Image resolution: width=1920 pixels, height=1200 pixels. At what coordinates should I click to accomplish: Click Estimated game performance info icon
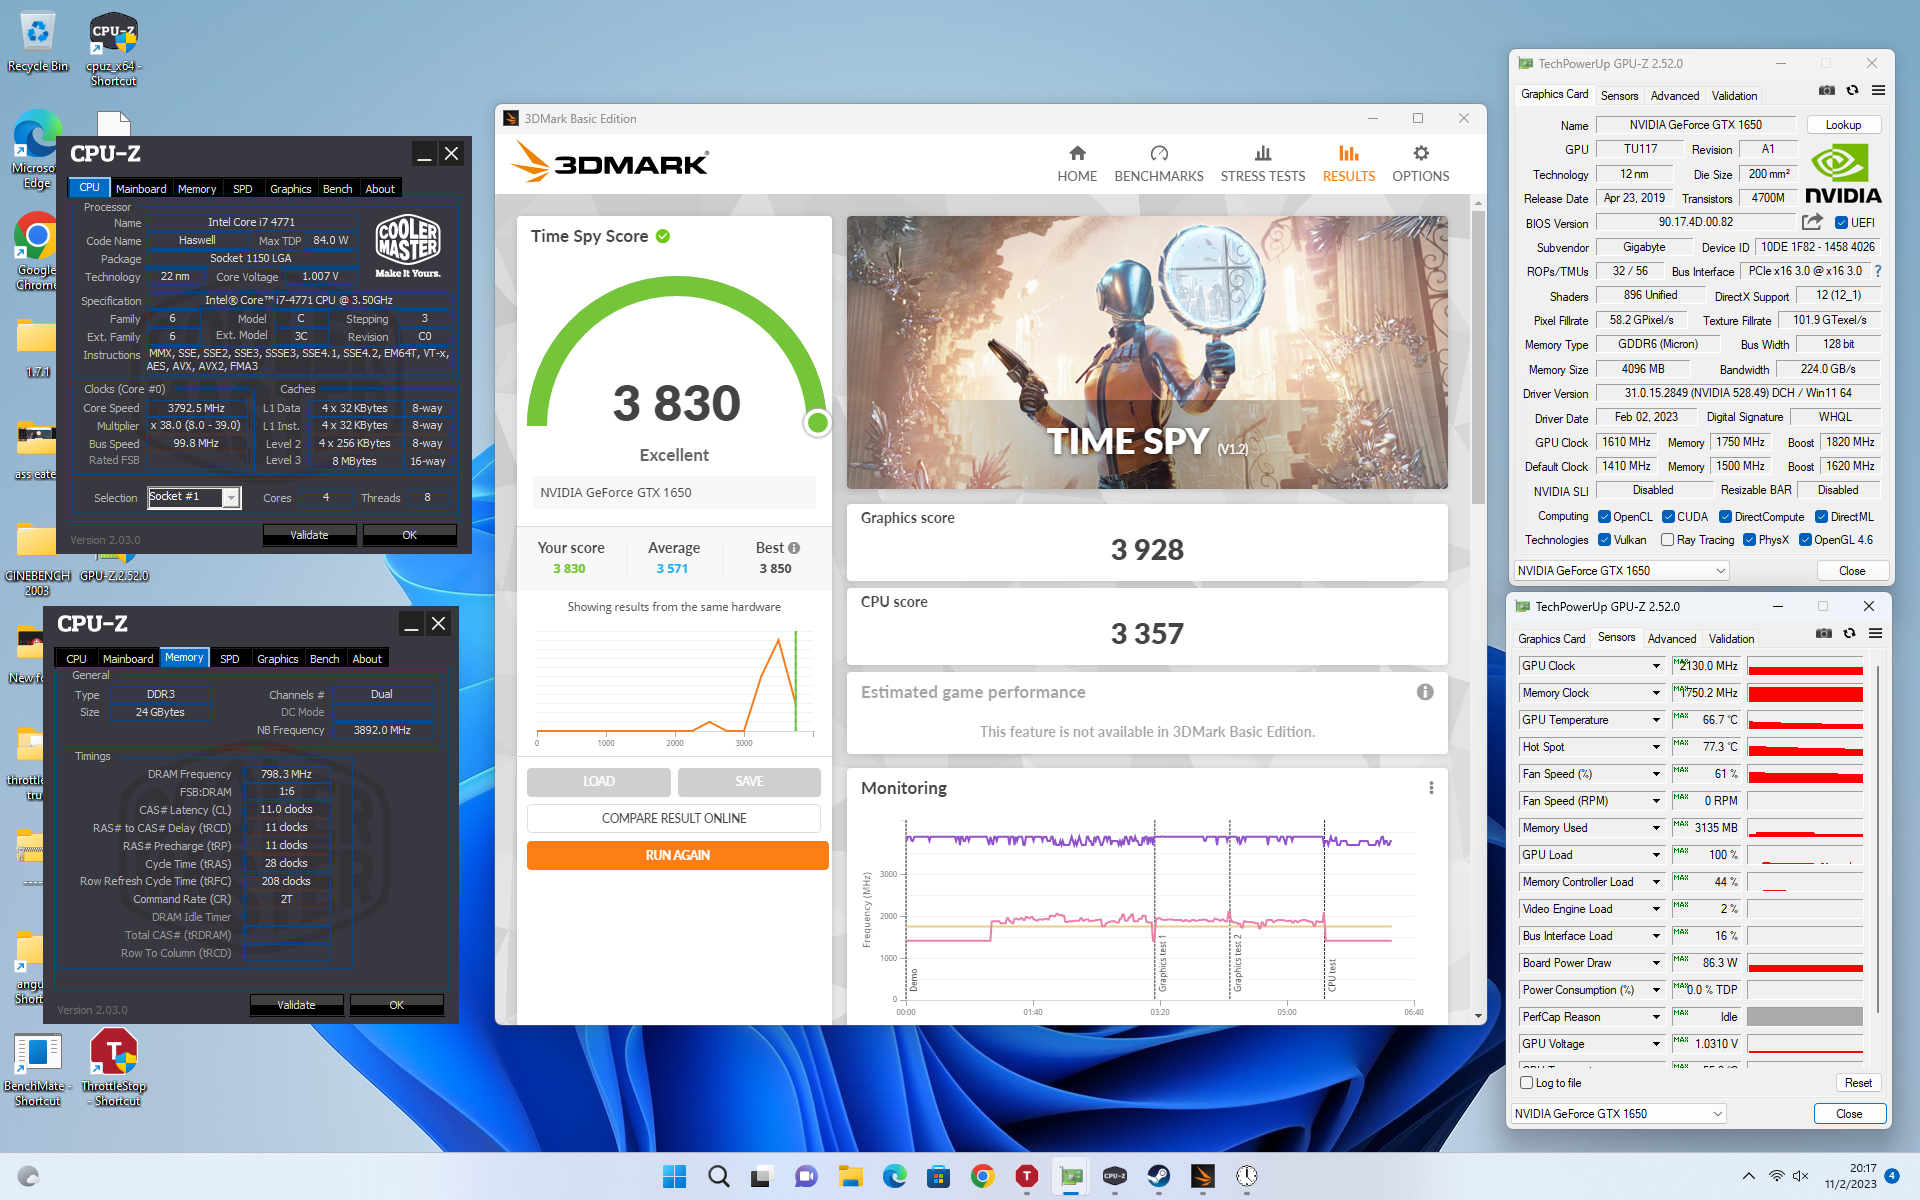click(x=1425, y=692)
